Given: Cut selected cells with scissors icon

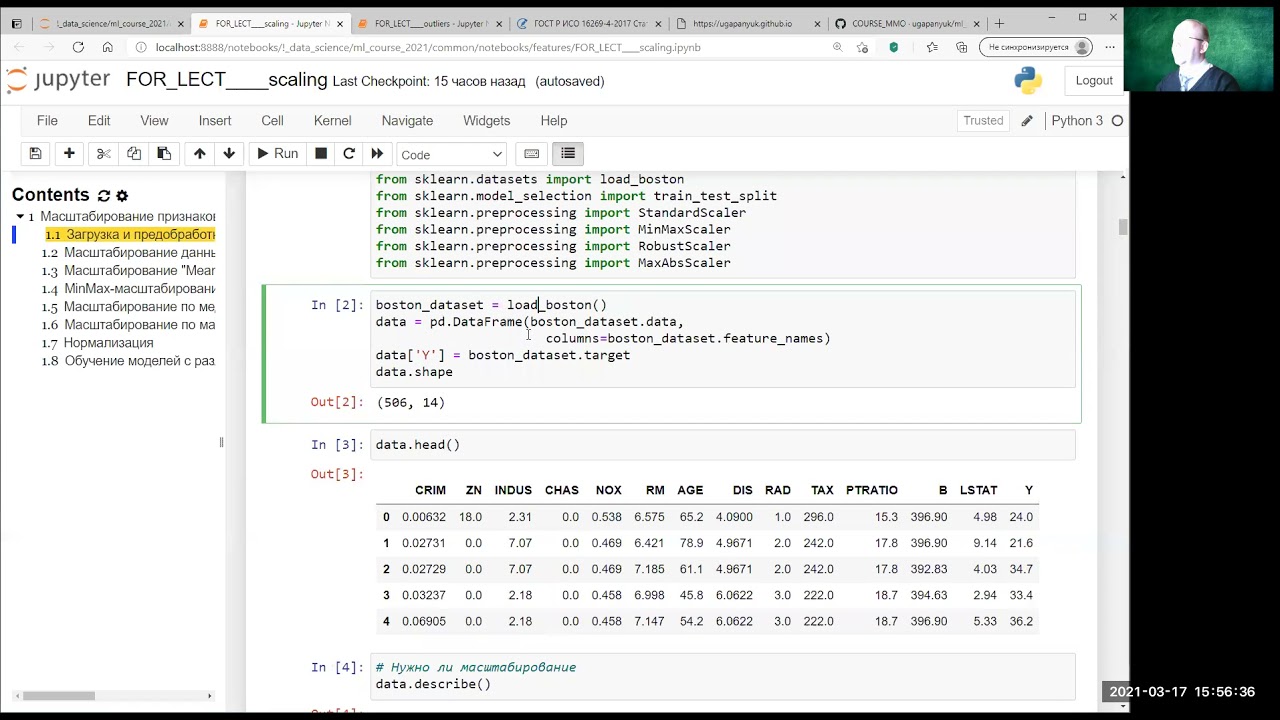Looking at the screenshot, I should [103, 154].
